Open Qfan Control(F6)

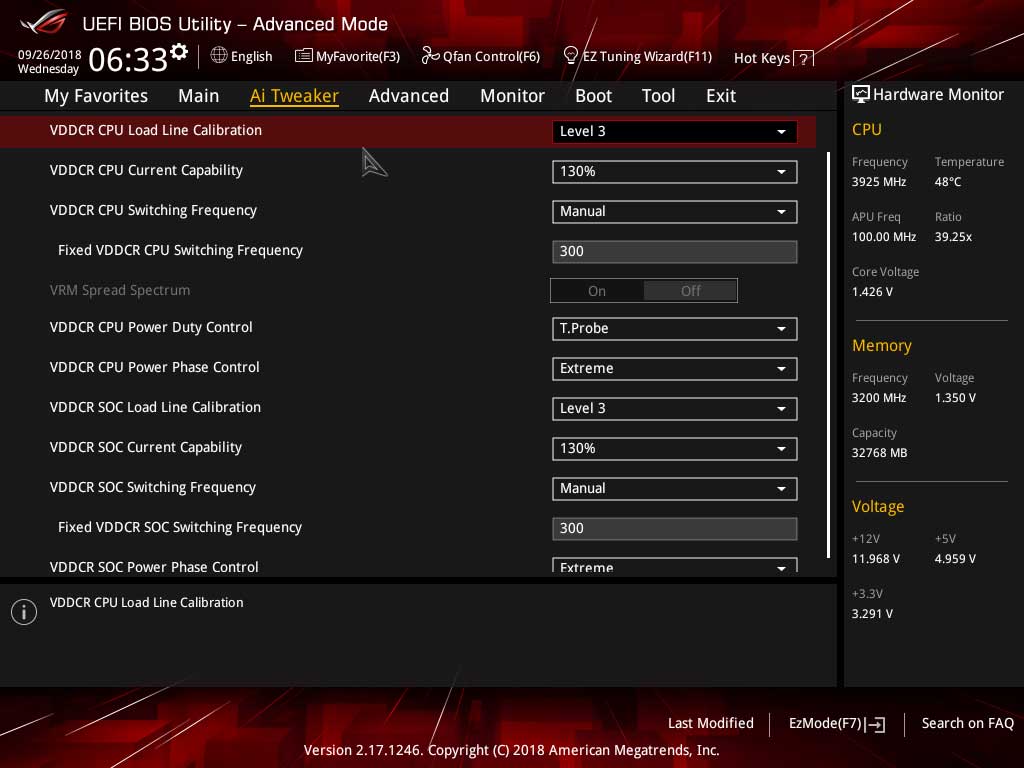pyautogui.click(x=481, y=56)
